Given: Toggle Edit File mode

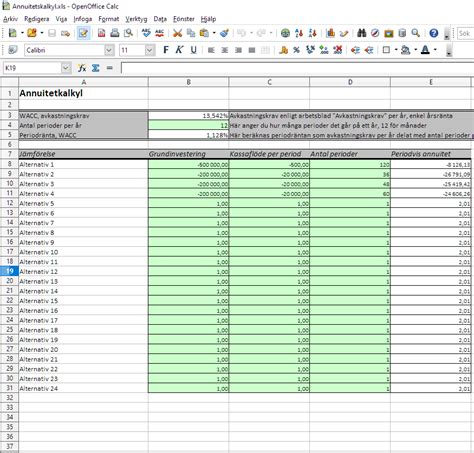Looking at the screenshot, I should click(x=83, y=33).
